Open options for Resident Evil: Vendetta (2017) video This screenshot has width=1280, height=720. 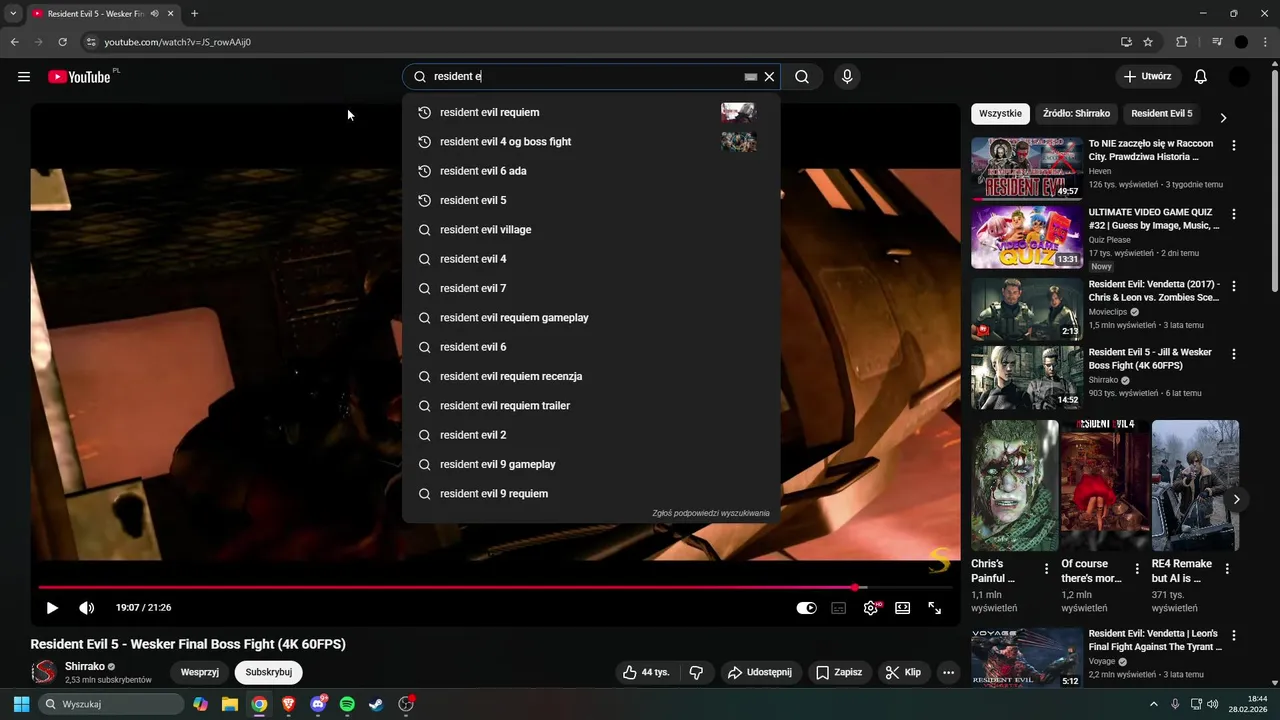(x=1234, y=285)
